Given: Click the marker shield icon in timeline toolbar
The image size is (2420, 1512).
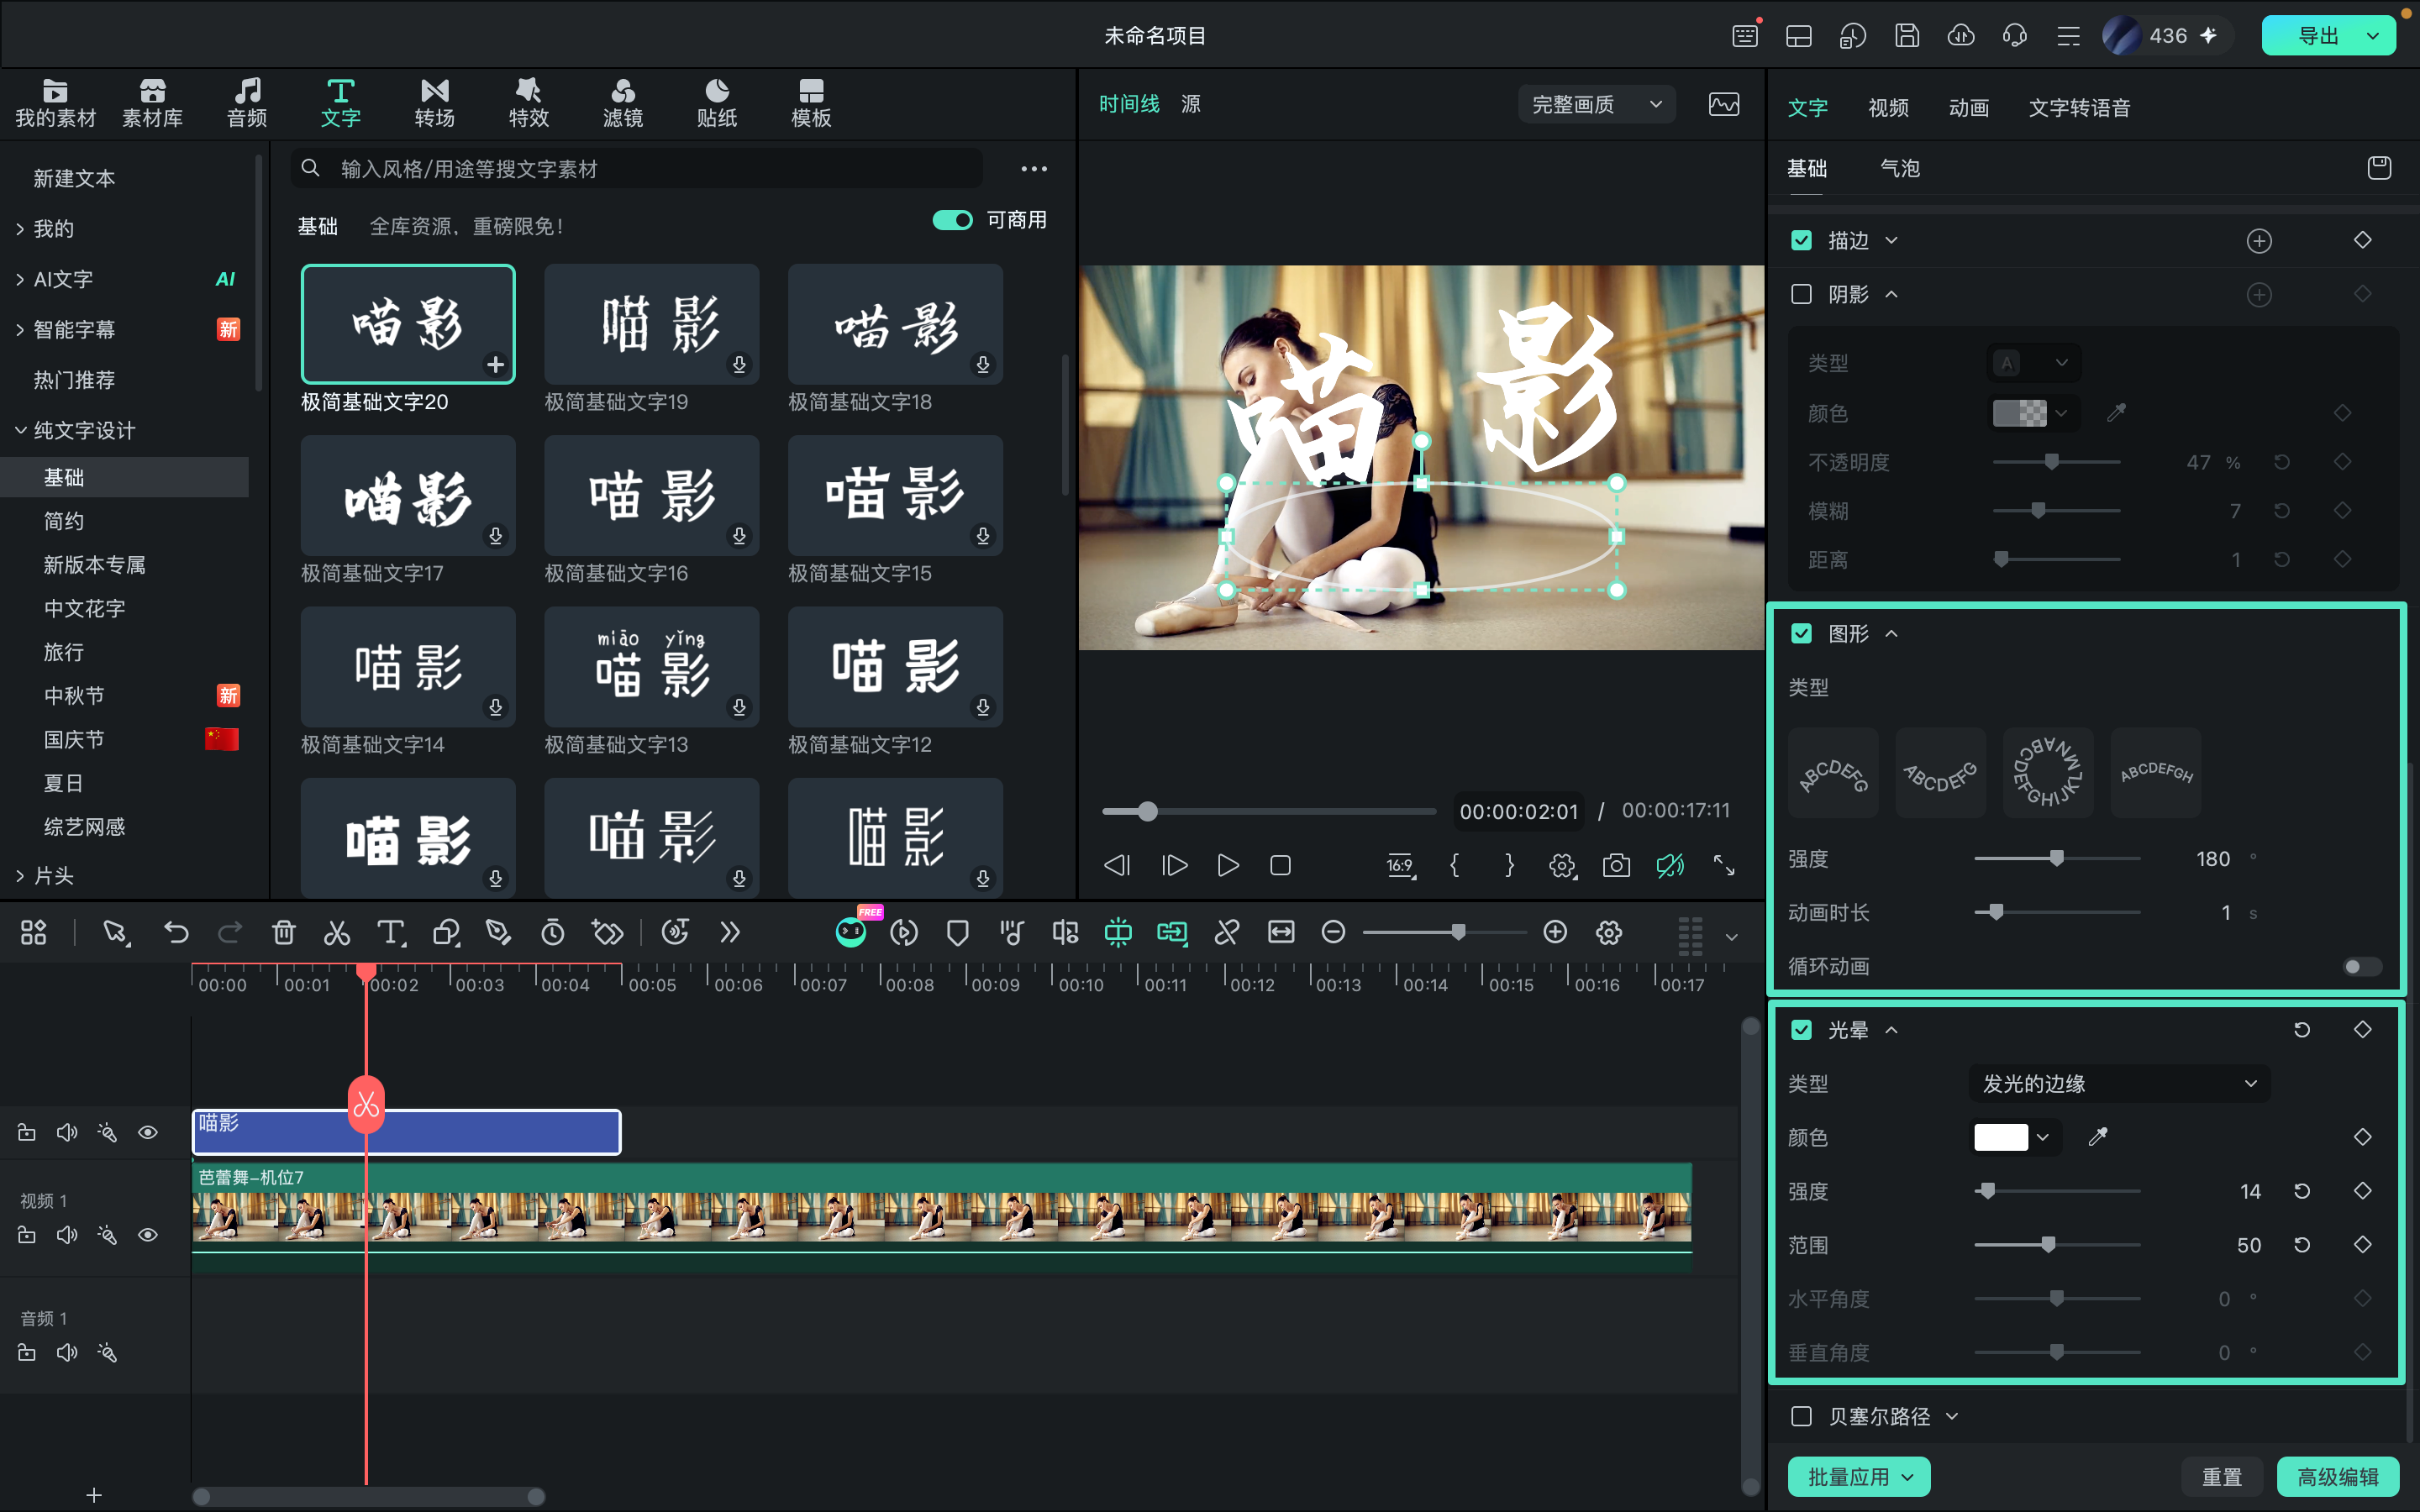Looking at the screenshot, I should [957, 933].
